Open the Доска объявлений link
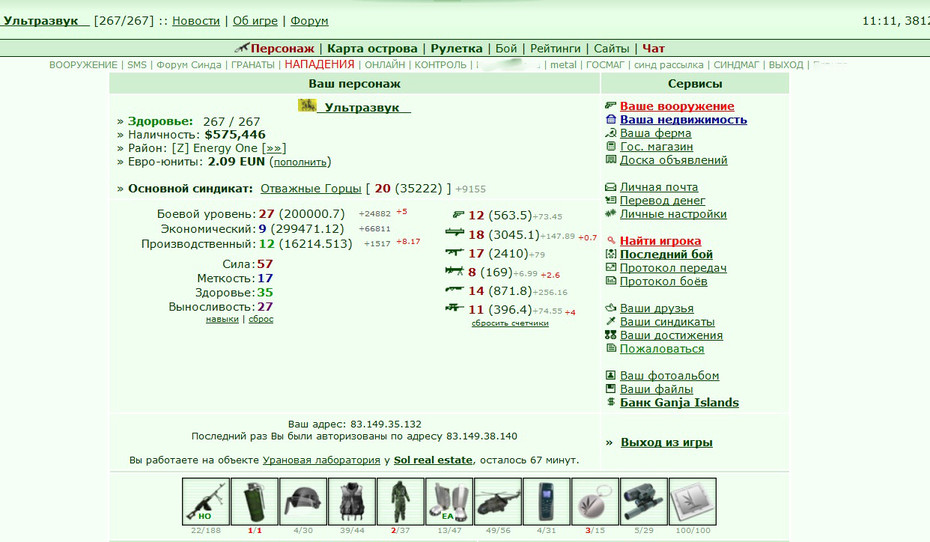930x542 pixels. point(673,160)
